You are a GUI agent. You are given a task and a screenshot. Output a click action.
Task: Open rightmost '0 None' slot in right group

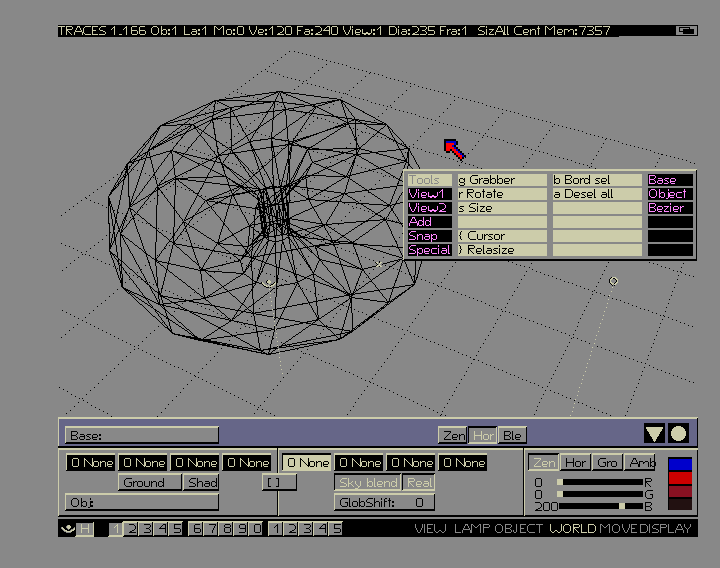tap(463, 462)
